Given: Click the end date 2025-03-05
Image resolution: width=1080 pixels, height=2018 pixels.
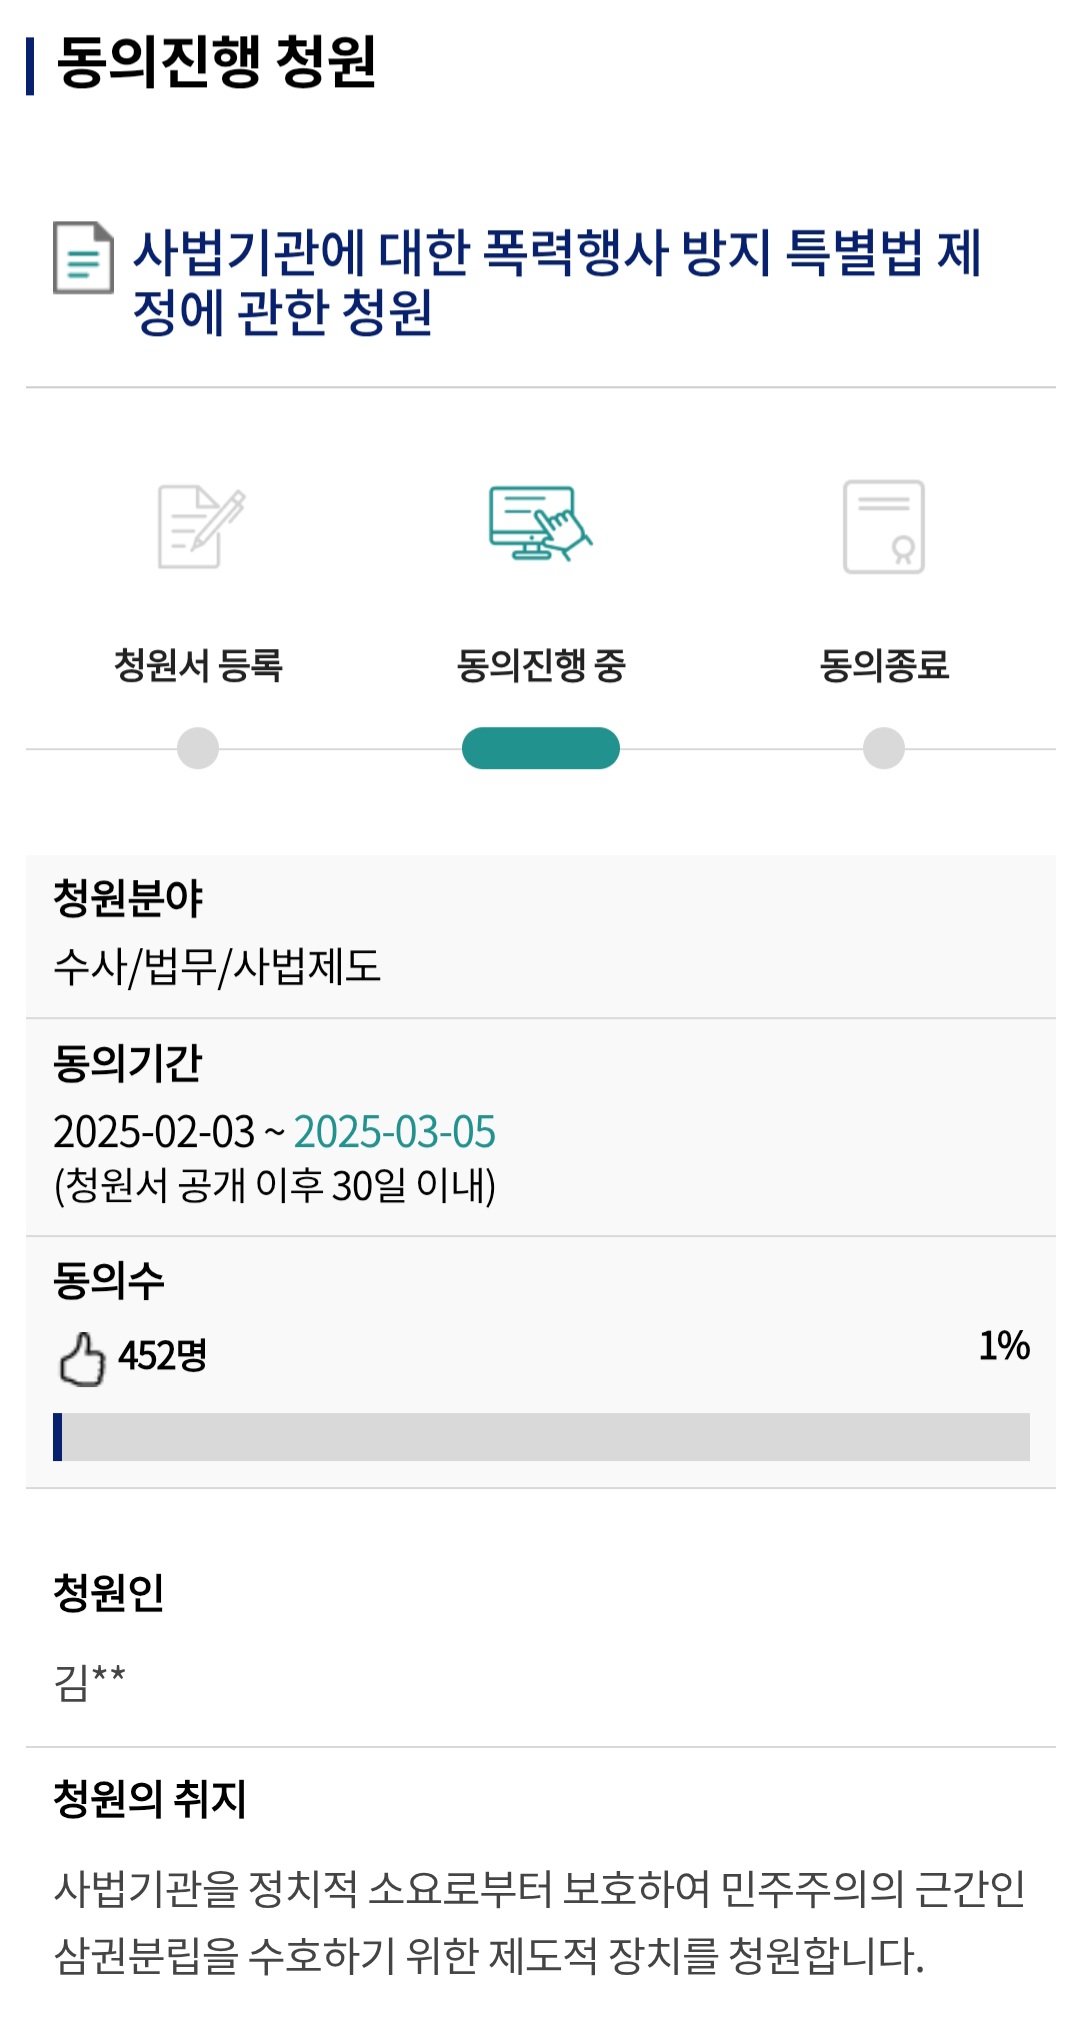Looking at the screenshot, I should pos(395,1132).
